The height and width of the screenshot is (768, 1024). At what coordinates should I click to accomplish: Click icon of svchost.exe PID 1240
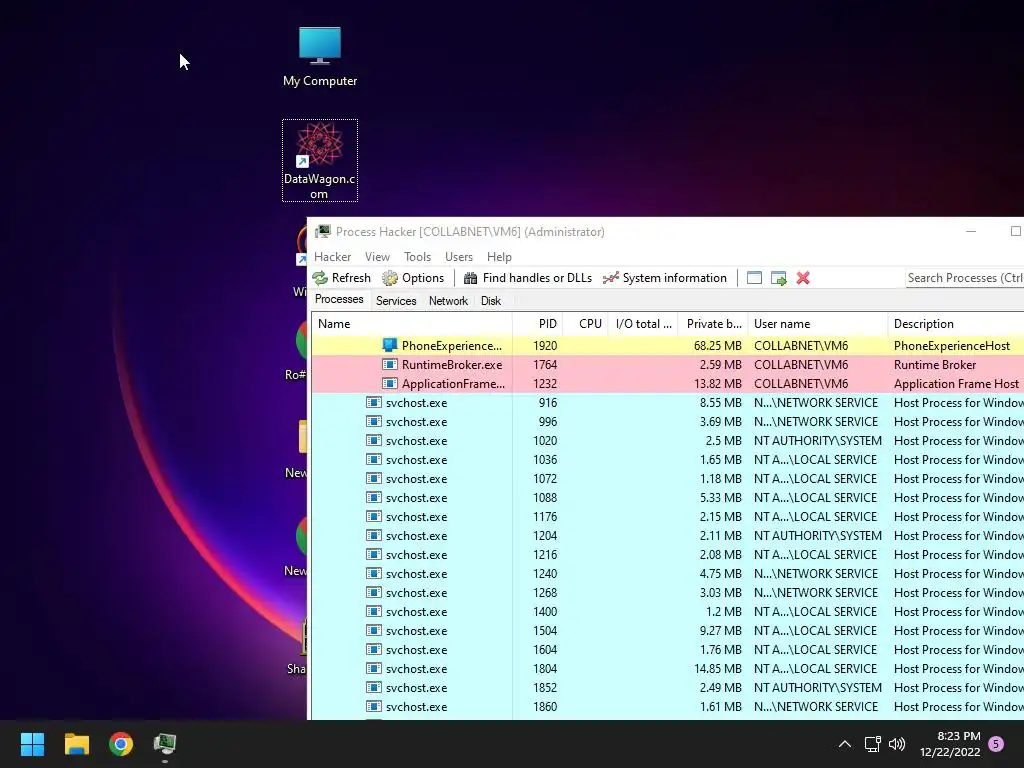point(374,573)
